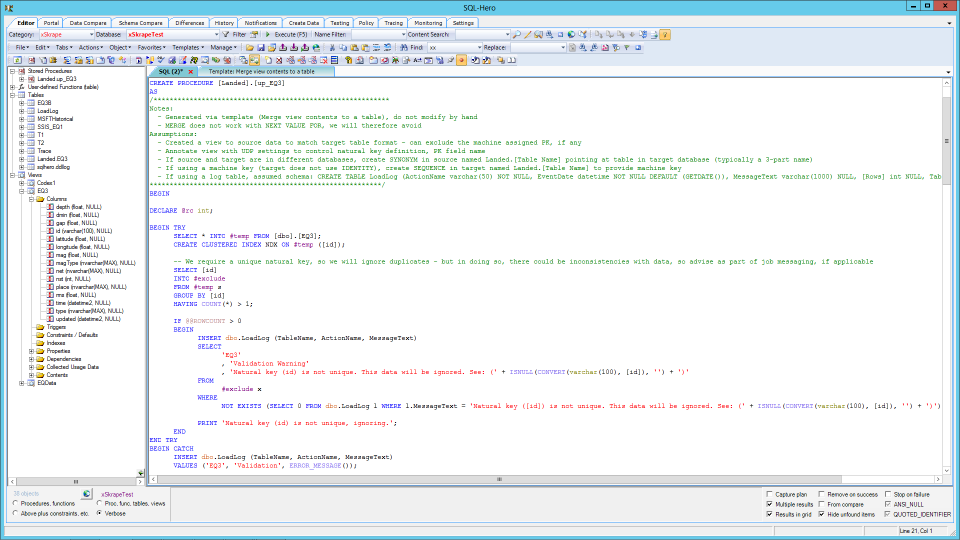Click Execute (F5) button label

pos(291,34)
